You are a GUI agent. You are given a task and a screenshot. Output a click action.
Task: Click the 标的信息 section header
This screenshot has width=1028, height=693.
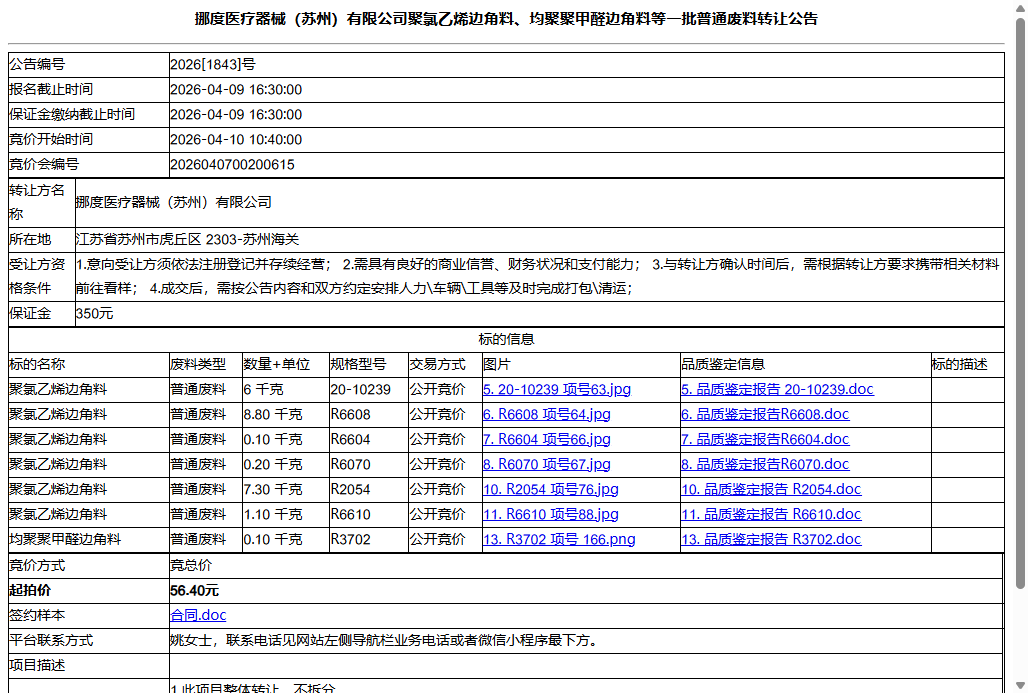click(x=506, y=339)
